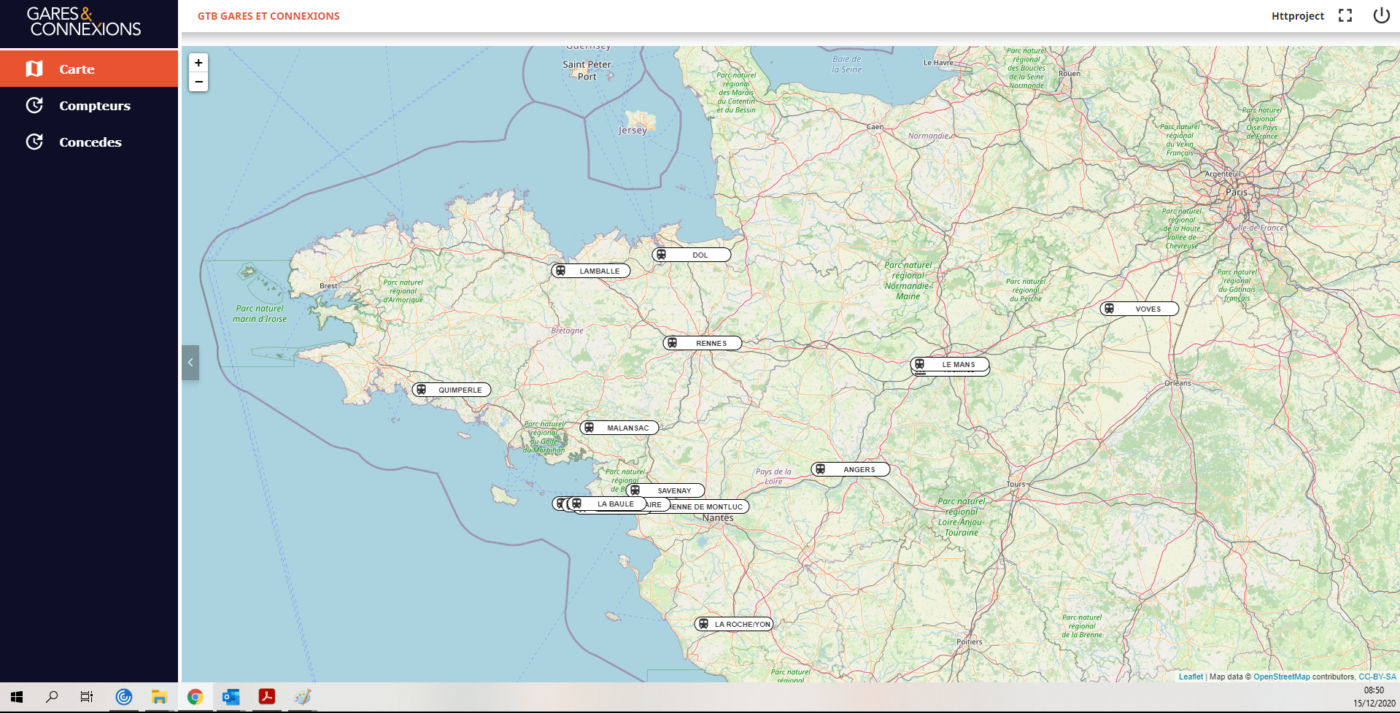Click the Gares & Connexions logo
Image resolution: width=1400 pixels, height=713 pixels.
click(84, 22)
